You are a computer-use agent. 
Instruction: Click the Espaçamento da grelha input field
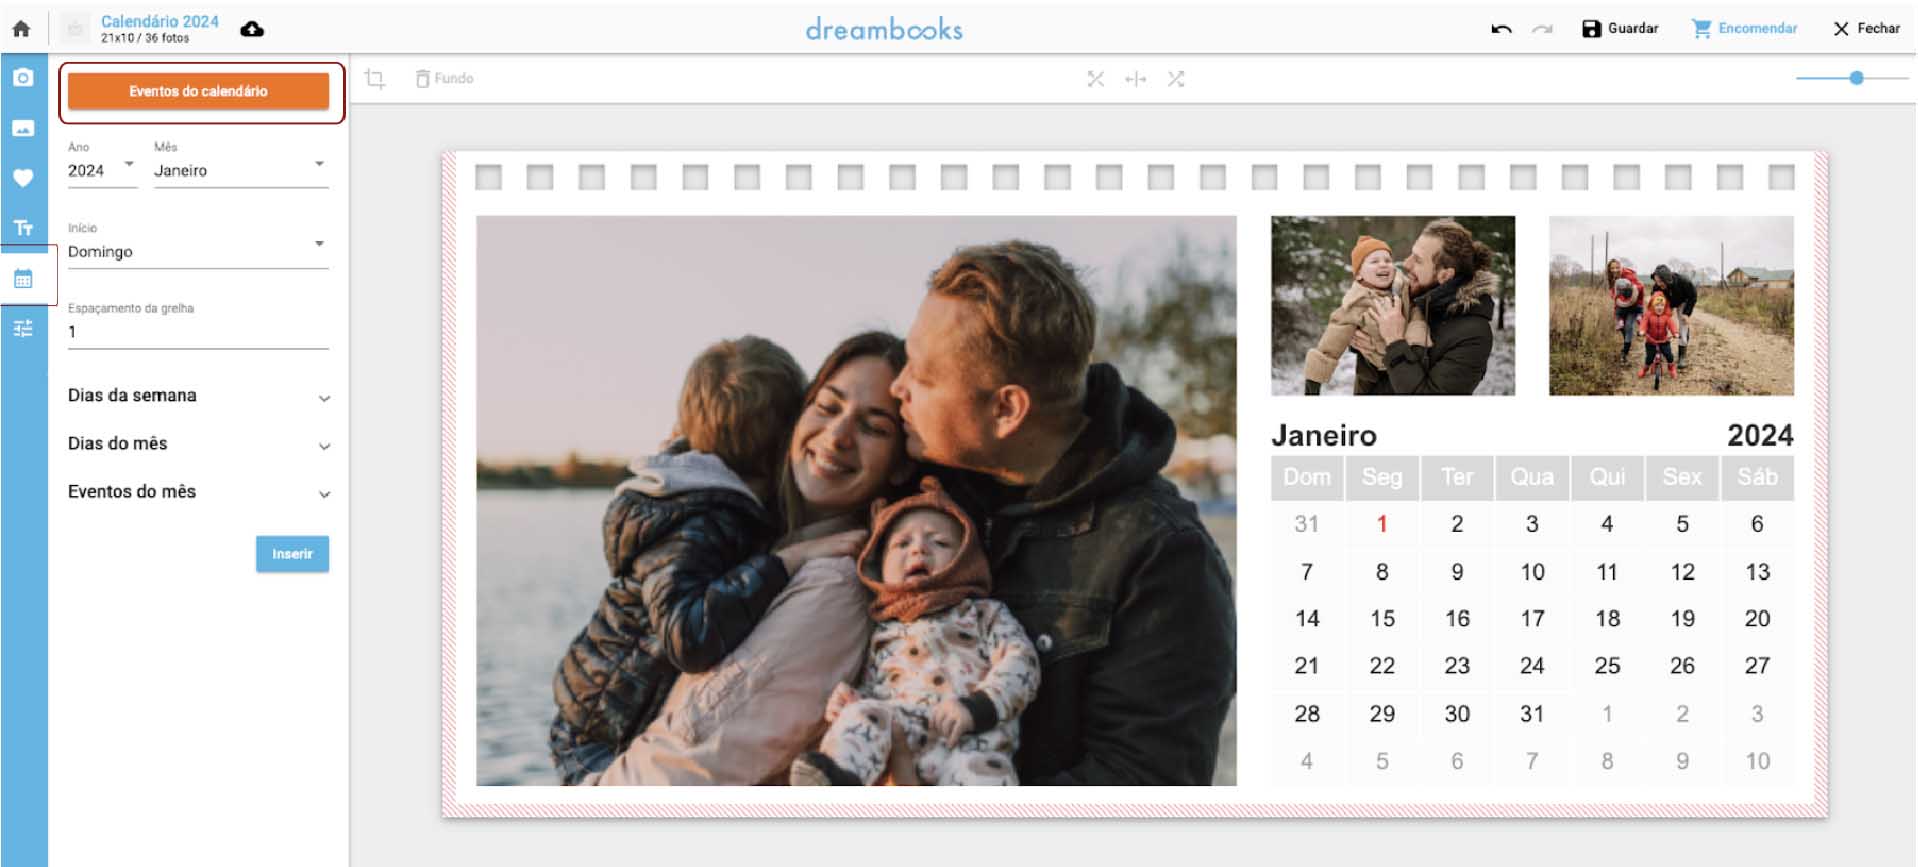pos(197,332)
